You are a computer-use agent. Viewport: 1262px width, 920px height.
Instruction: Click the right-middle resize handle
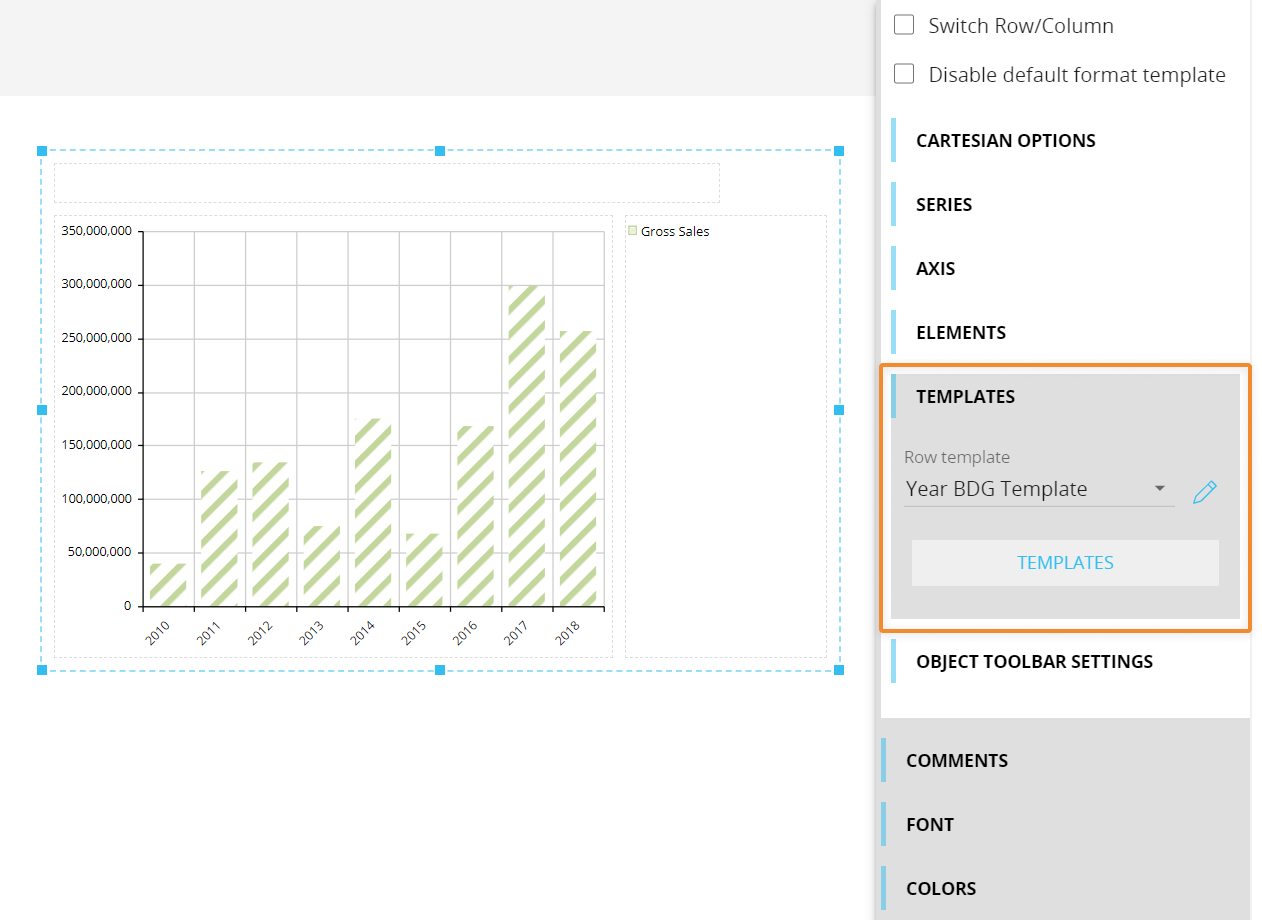[x=839, y=410]
